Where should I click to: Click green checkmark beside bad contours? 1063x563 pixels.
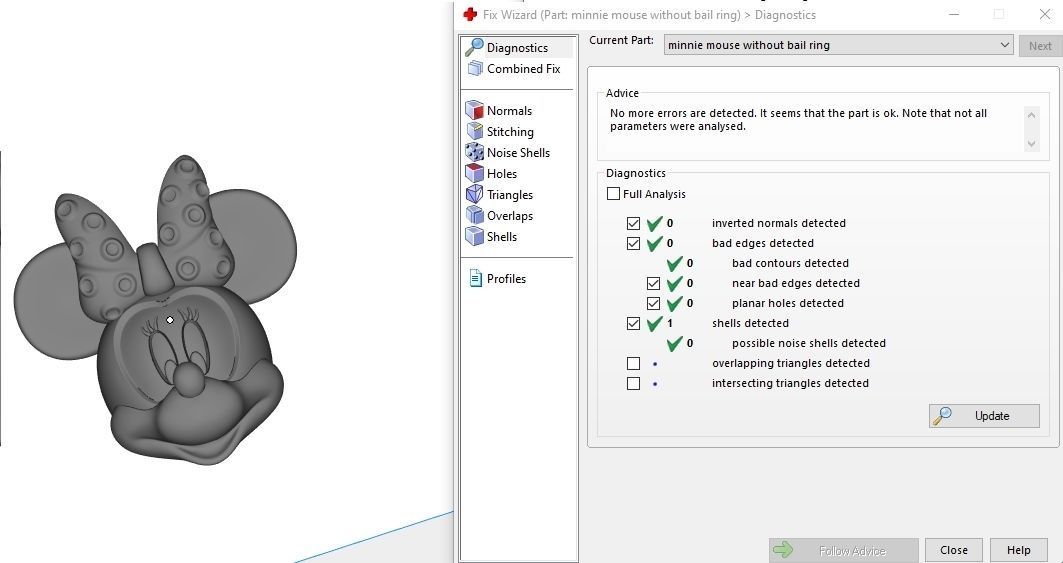[x=675, y=263]
